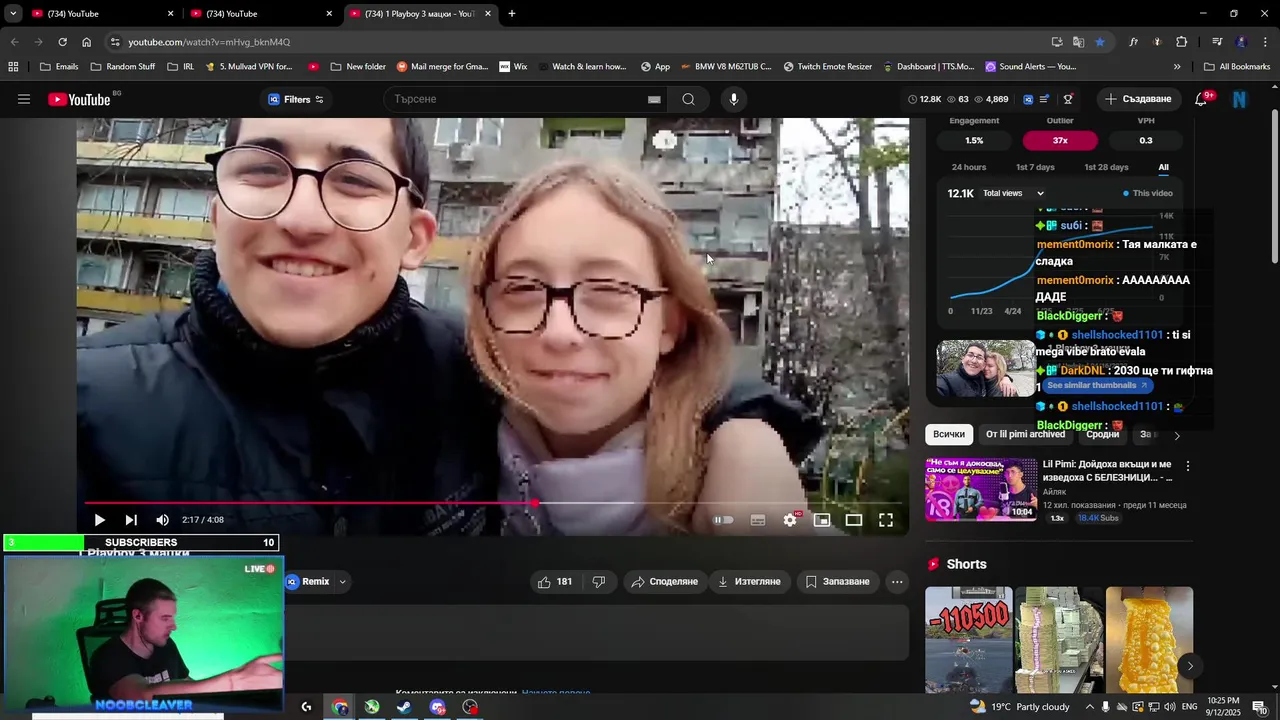
Task: Open Steam from the taskbar
Action: pos(404,707)
